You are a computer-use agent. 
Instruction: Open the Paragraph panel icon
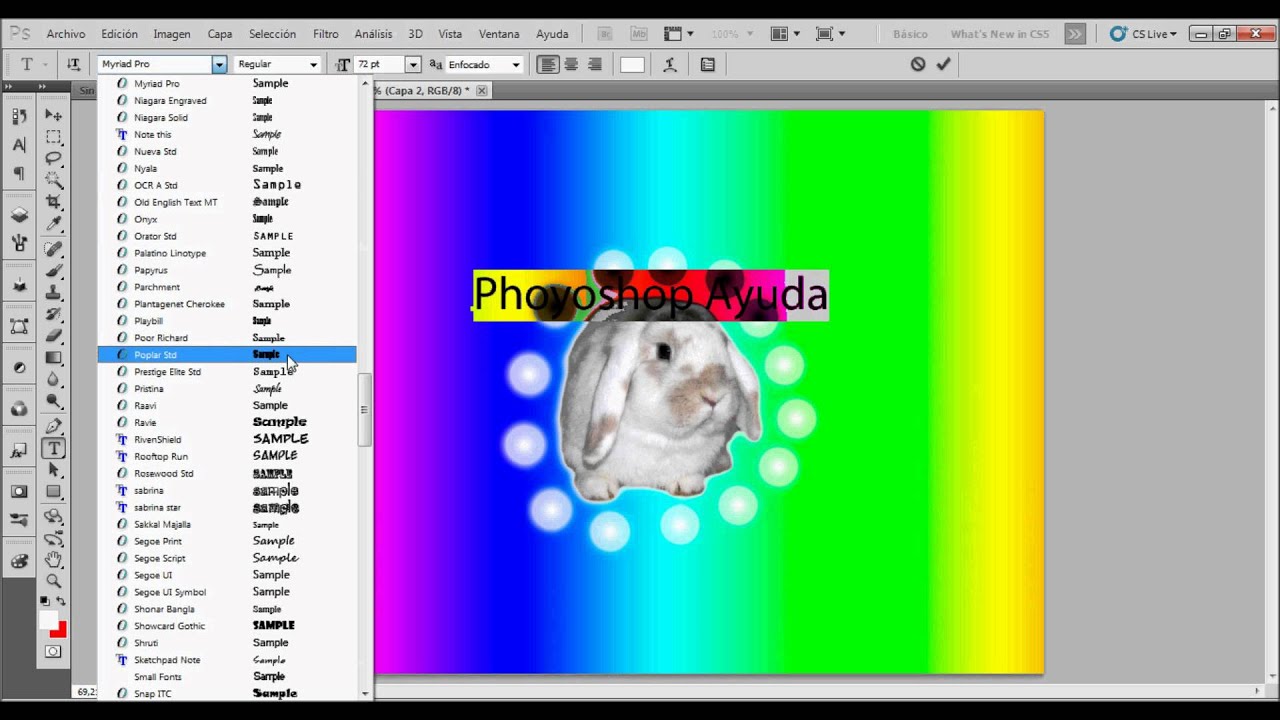(x=19, y=173)
